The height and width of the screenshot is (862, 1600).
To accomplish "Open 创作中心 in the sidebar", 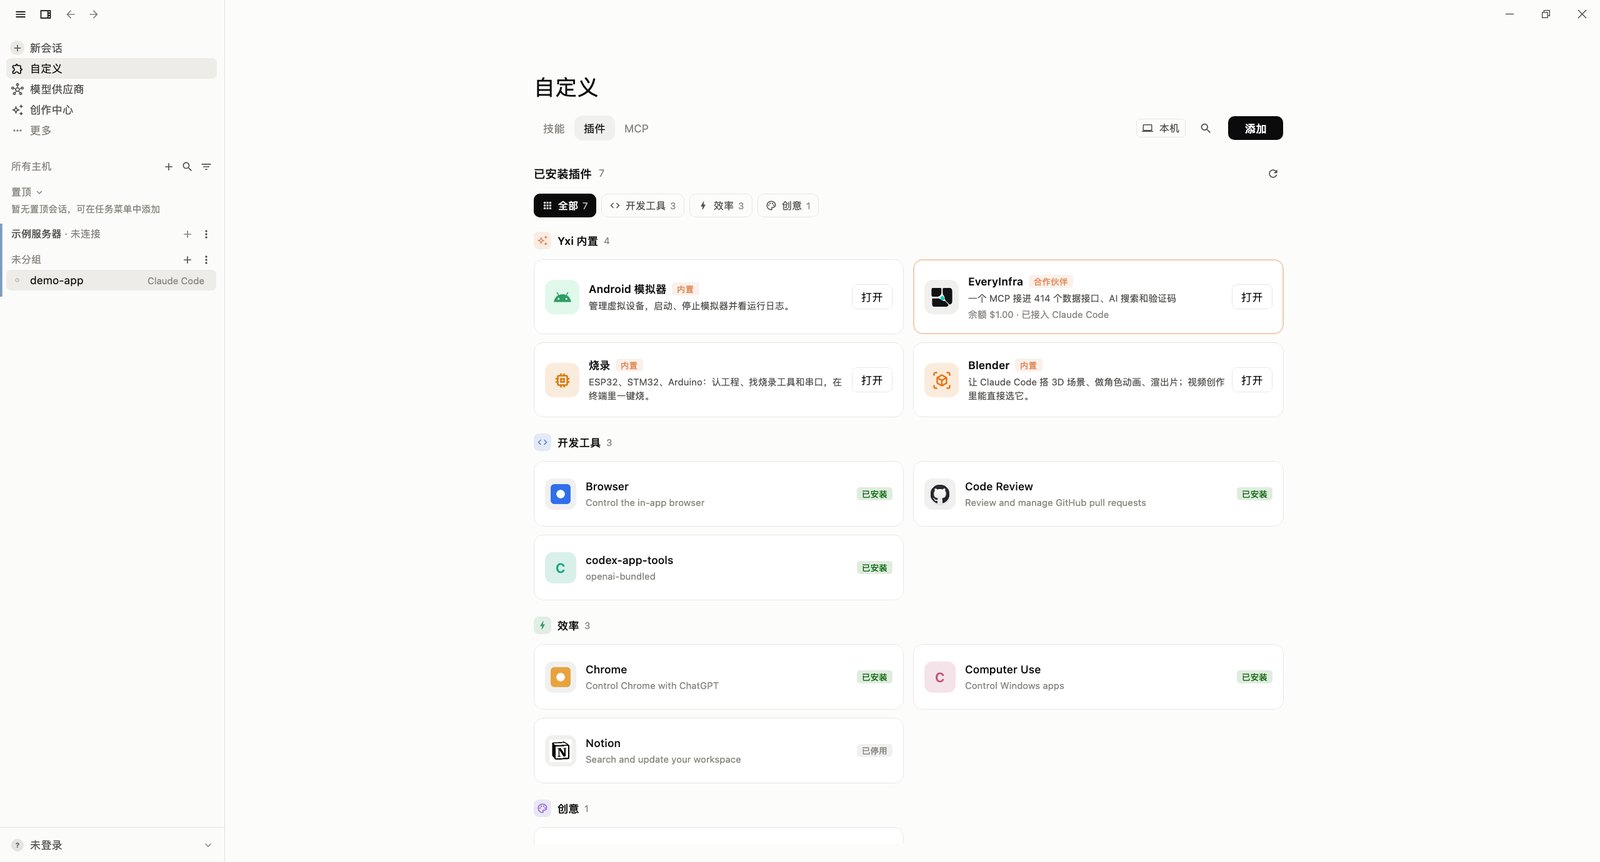I will (112, 110).
